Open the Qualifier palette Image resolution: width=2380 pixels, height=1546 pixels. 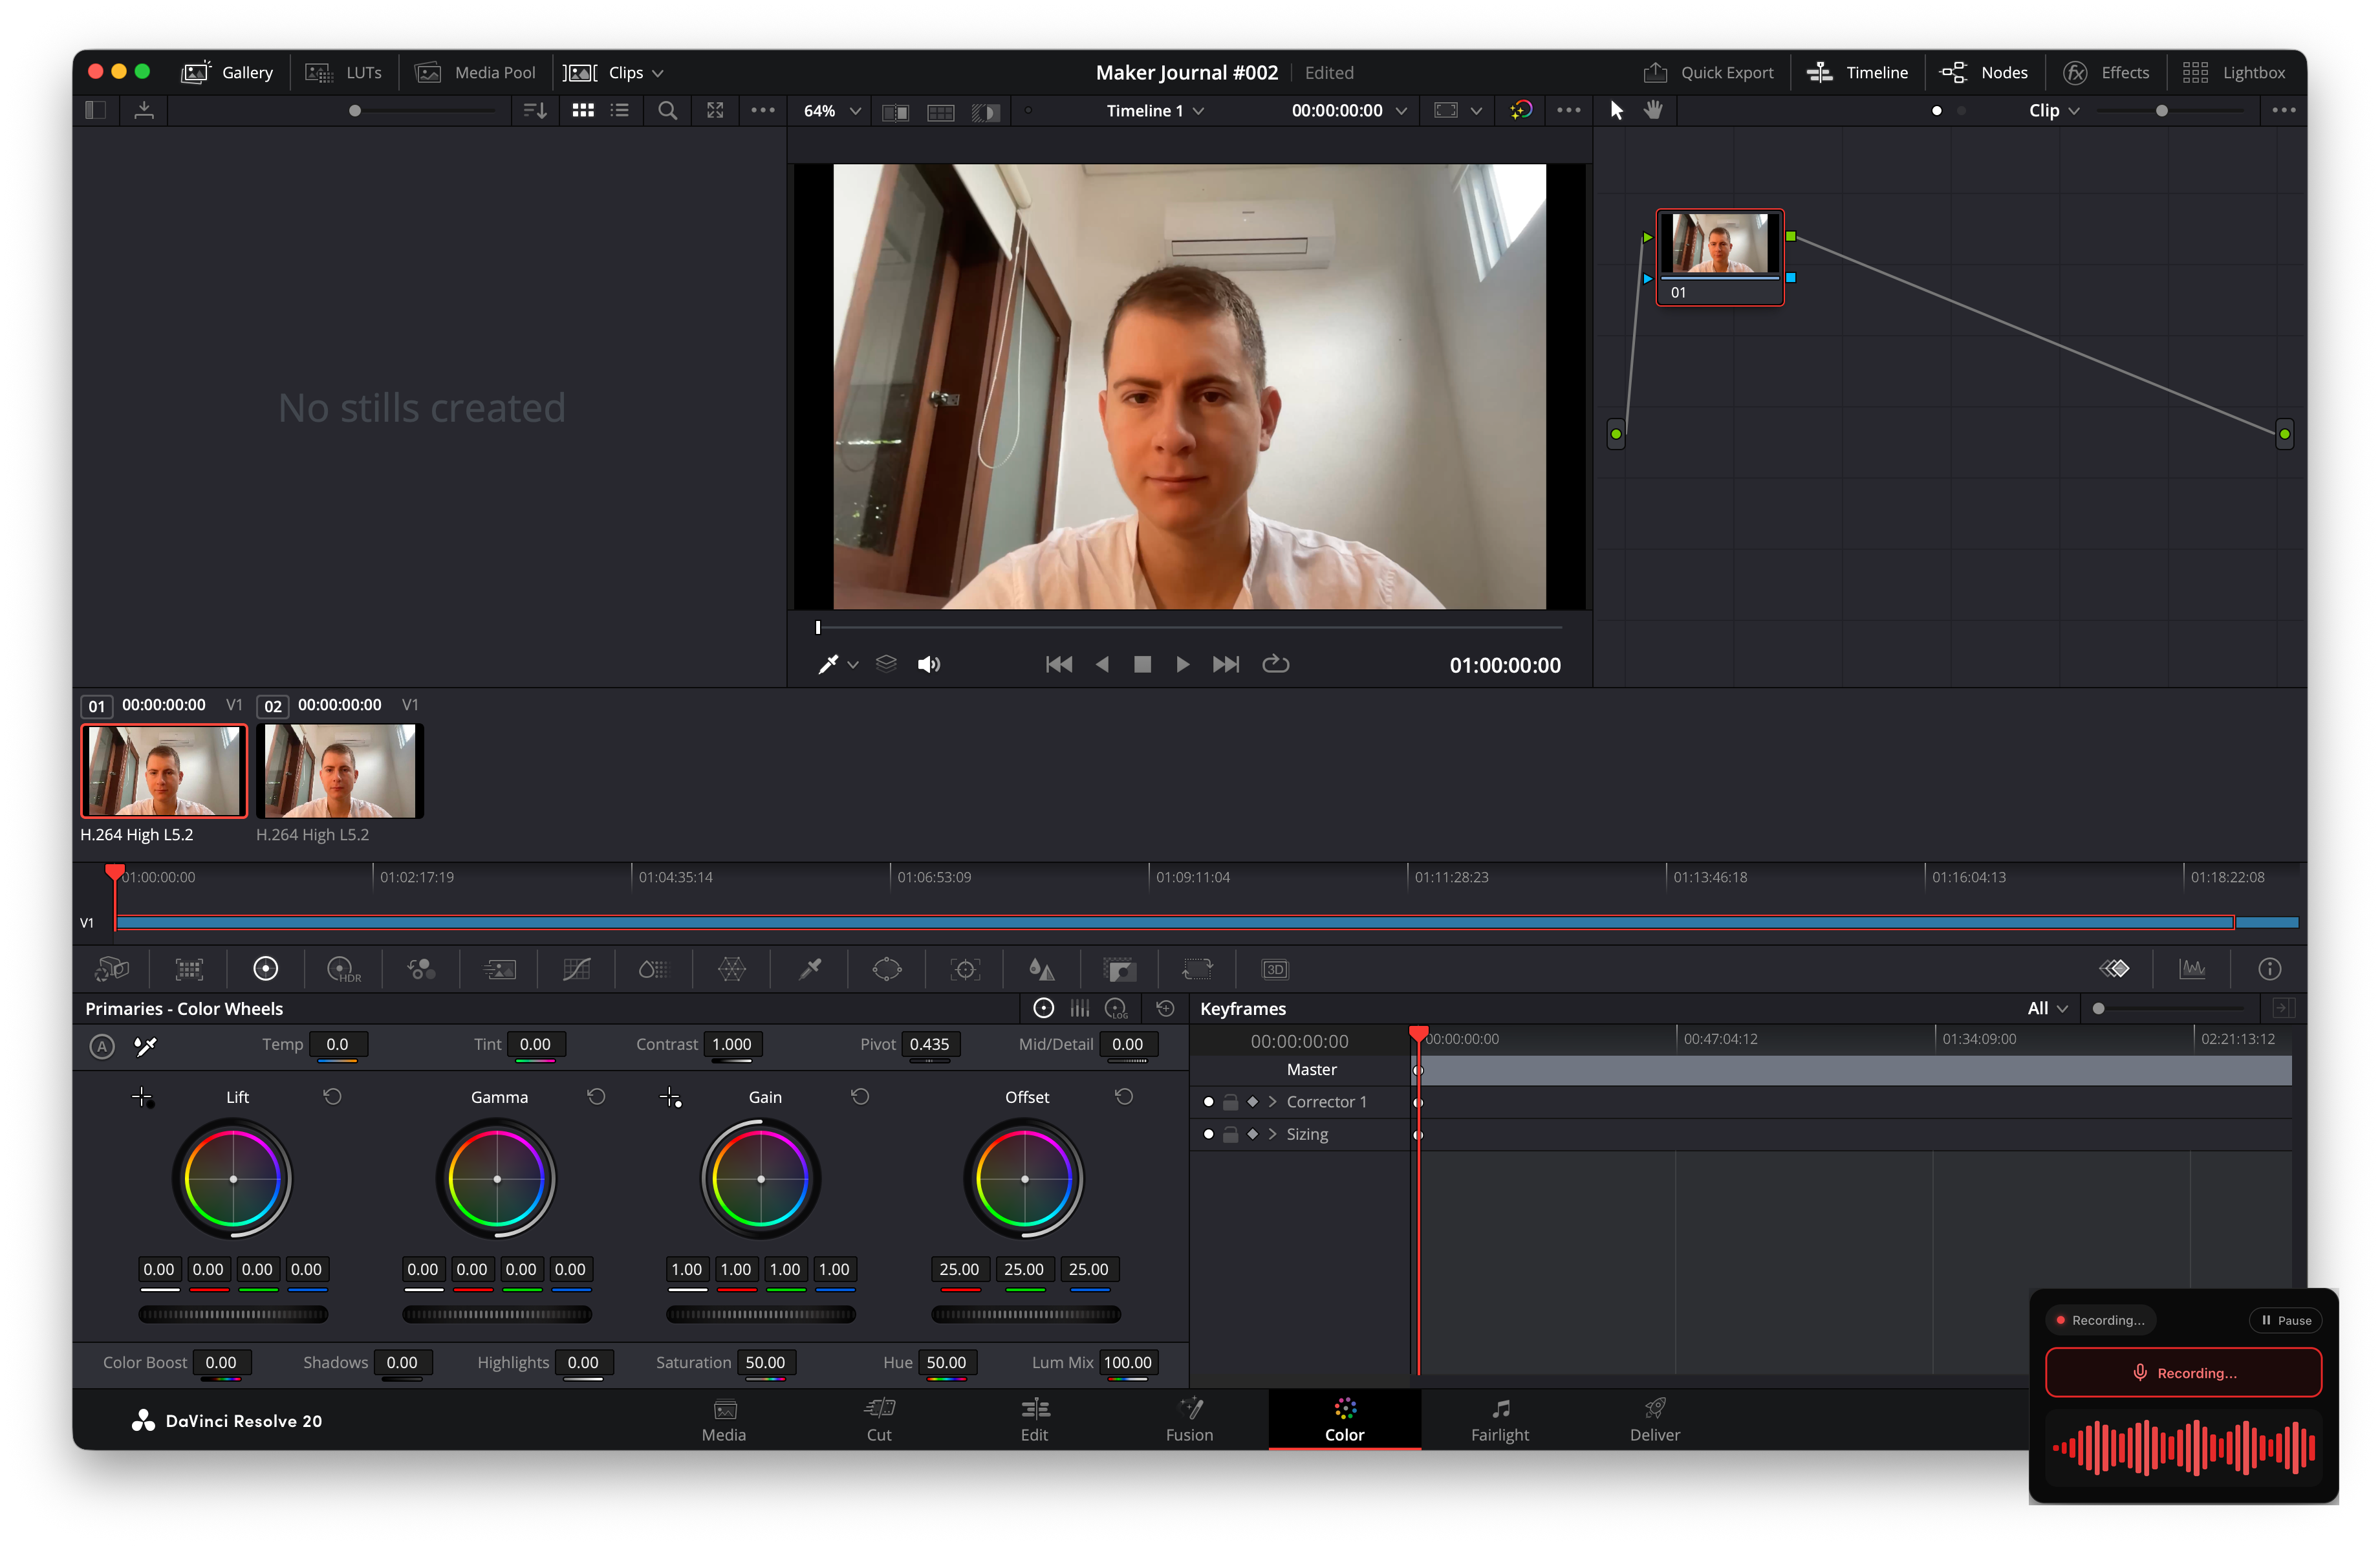pos(810,968)
